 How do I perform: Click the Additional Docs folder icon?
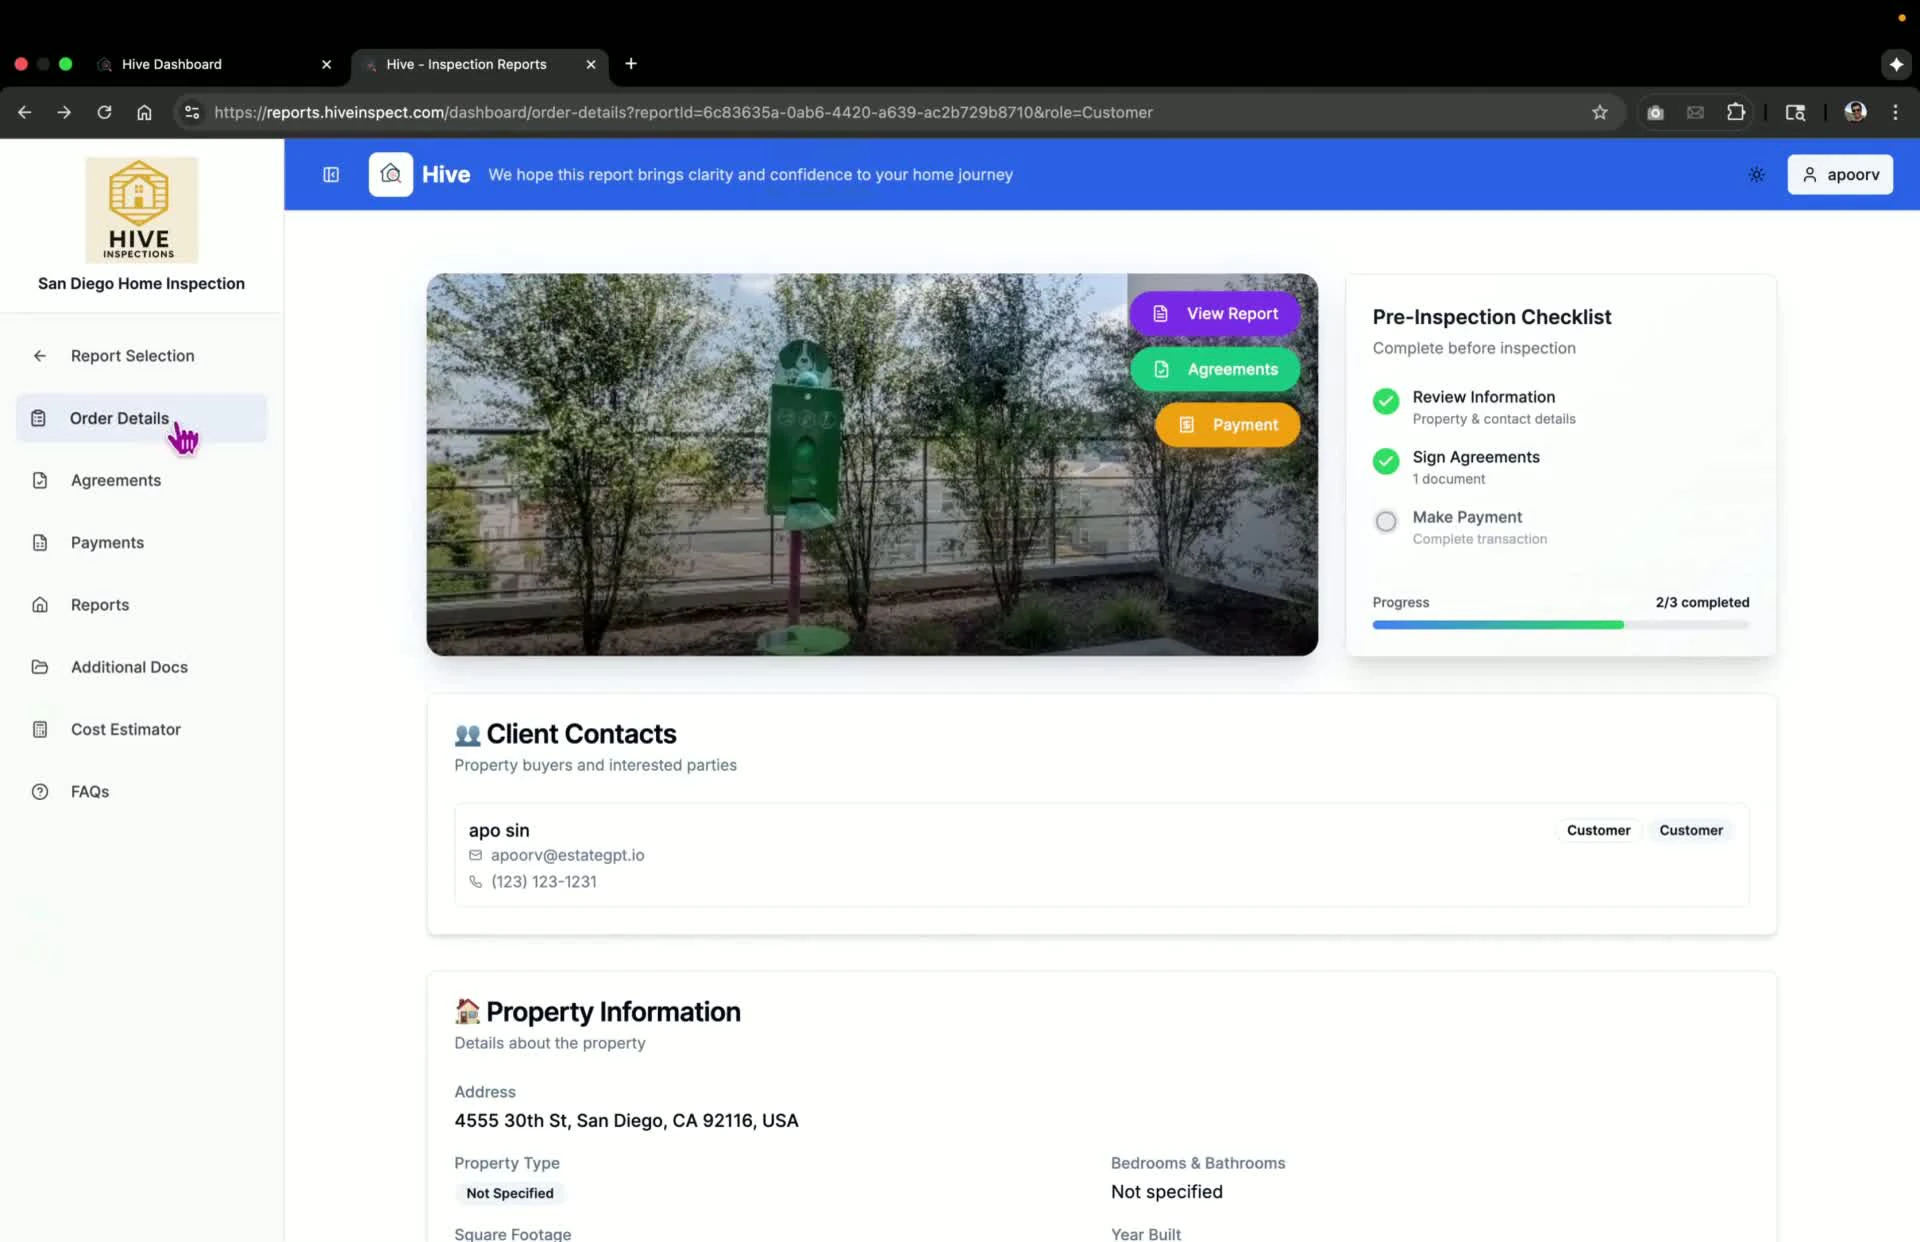coord(40,667)
